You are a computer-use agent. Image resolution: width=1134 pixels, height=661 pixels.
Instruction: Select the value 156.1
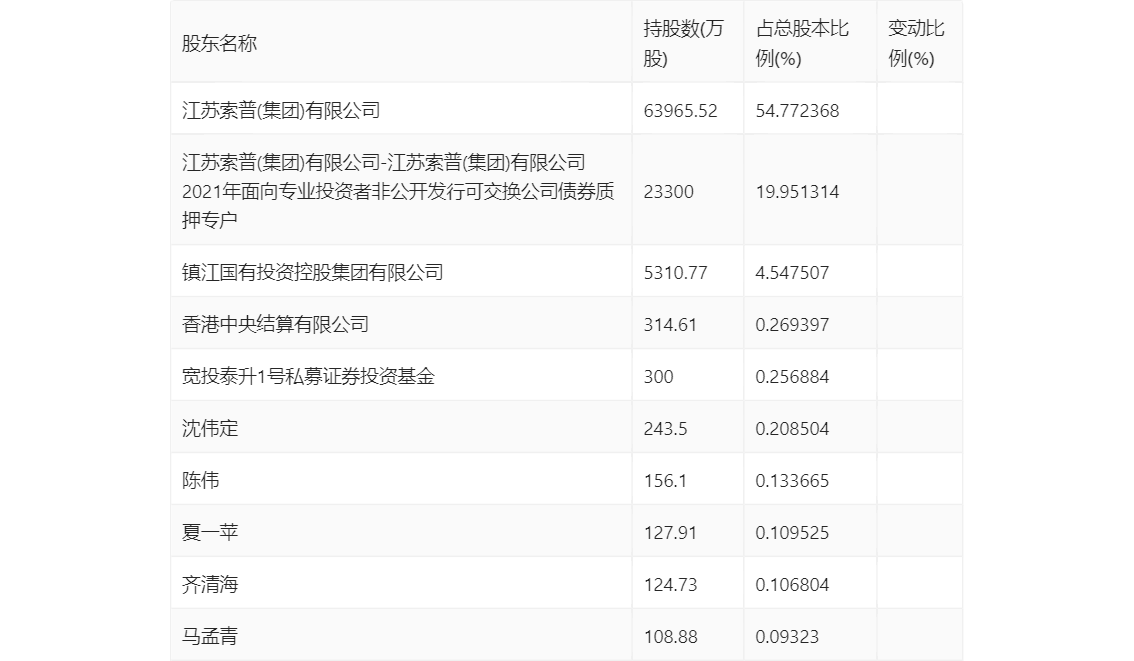(x=665, y=481)
